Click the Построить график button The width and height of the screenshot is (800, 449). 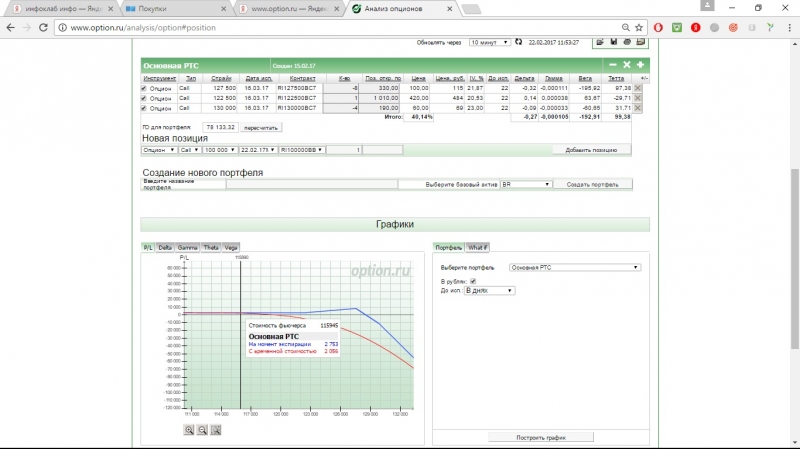541,437
